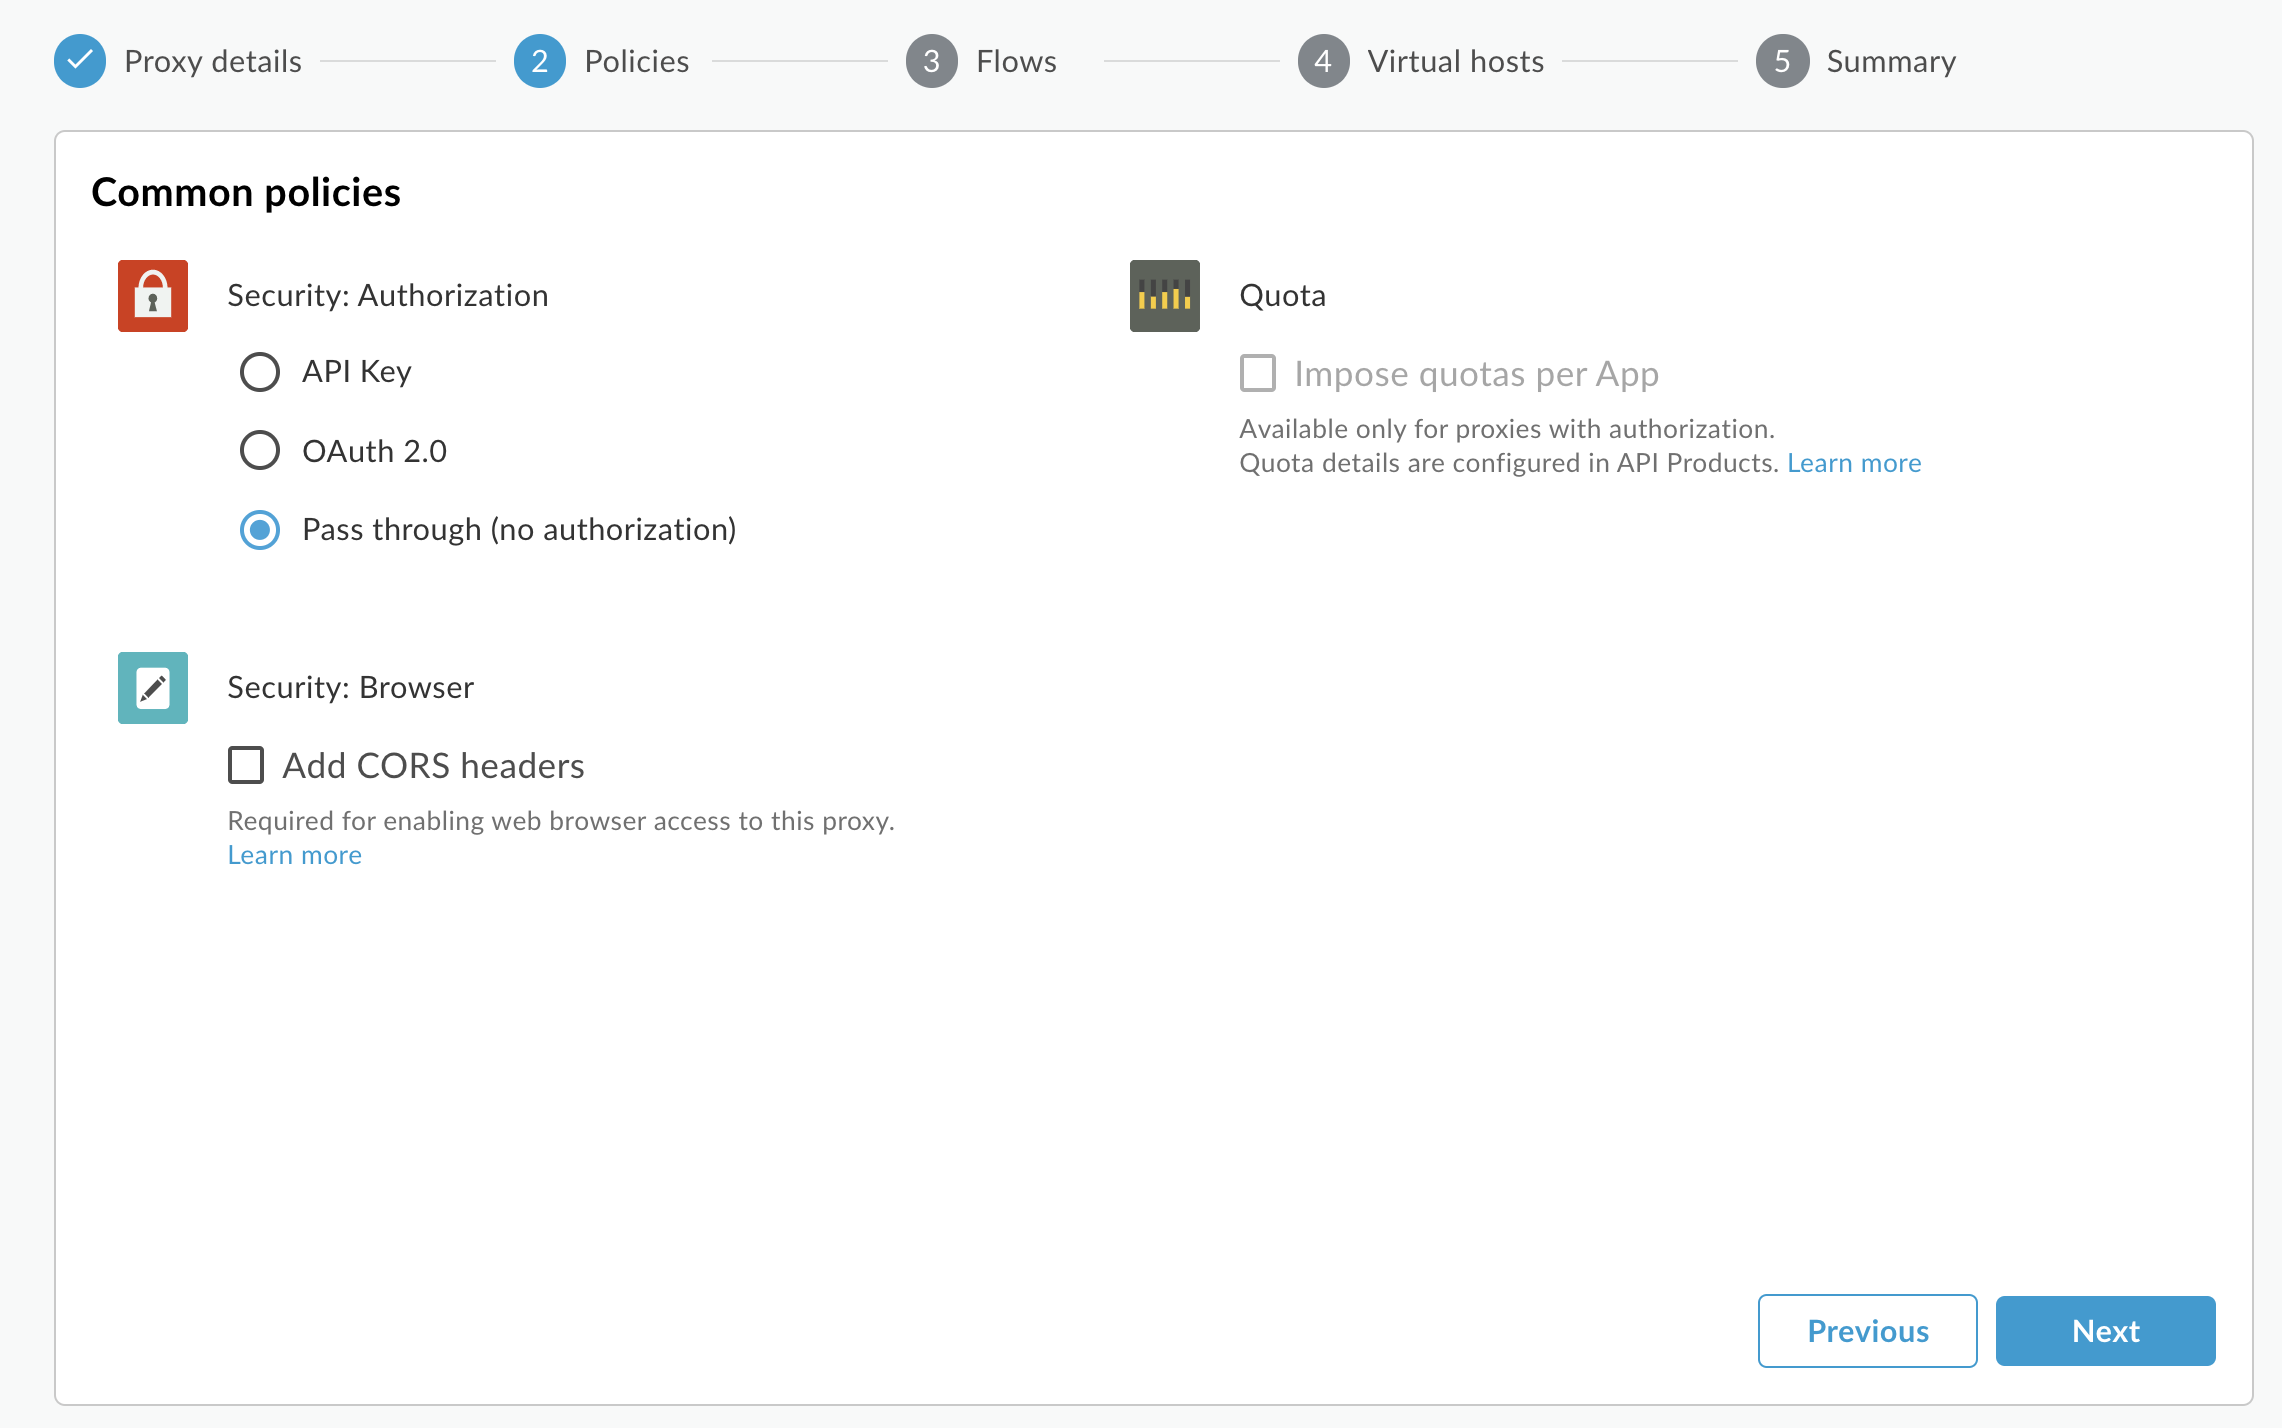The image size is (2282, 1428).
Task: Click the Quota bar chart icon
Action: click(1163, 294)
